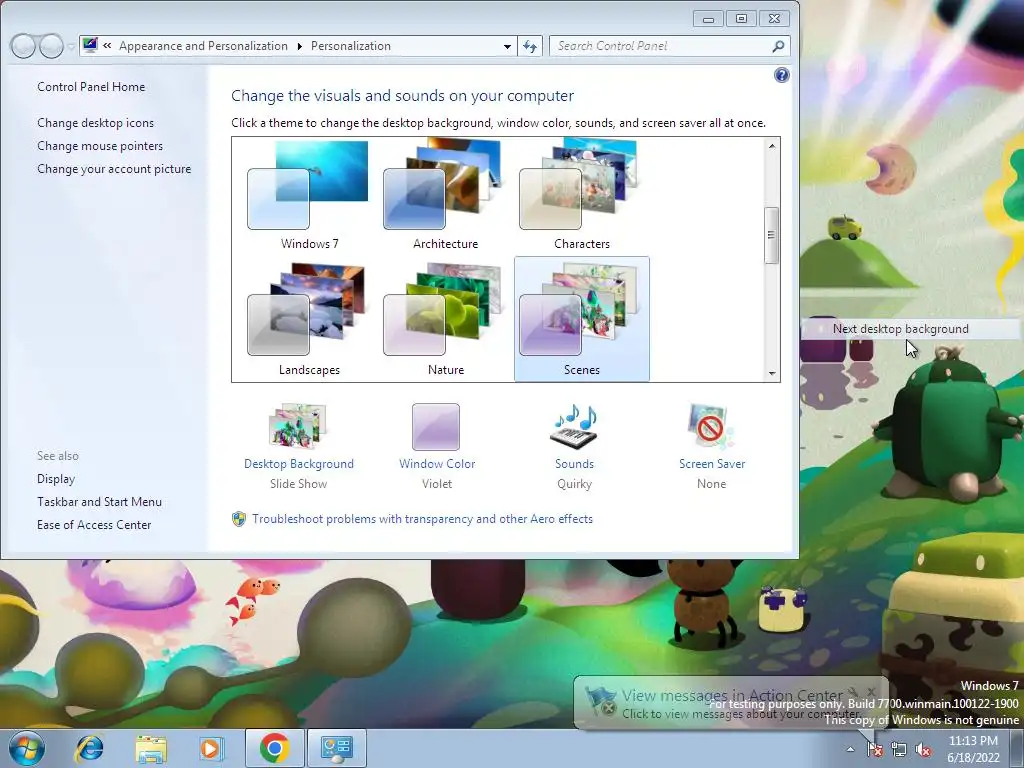This screenshot has width=1024, height=768.
Task: Launch Windows Media Player from taskbar
Action: tap(211, 748)
